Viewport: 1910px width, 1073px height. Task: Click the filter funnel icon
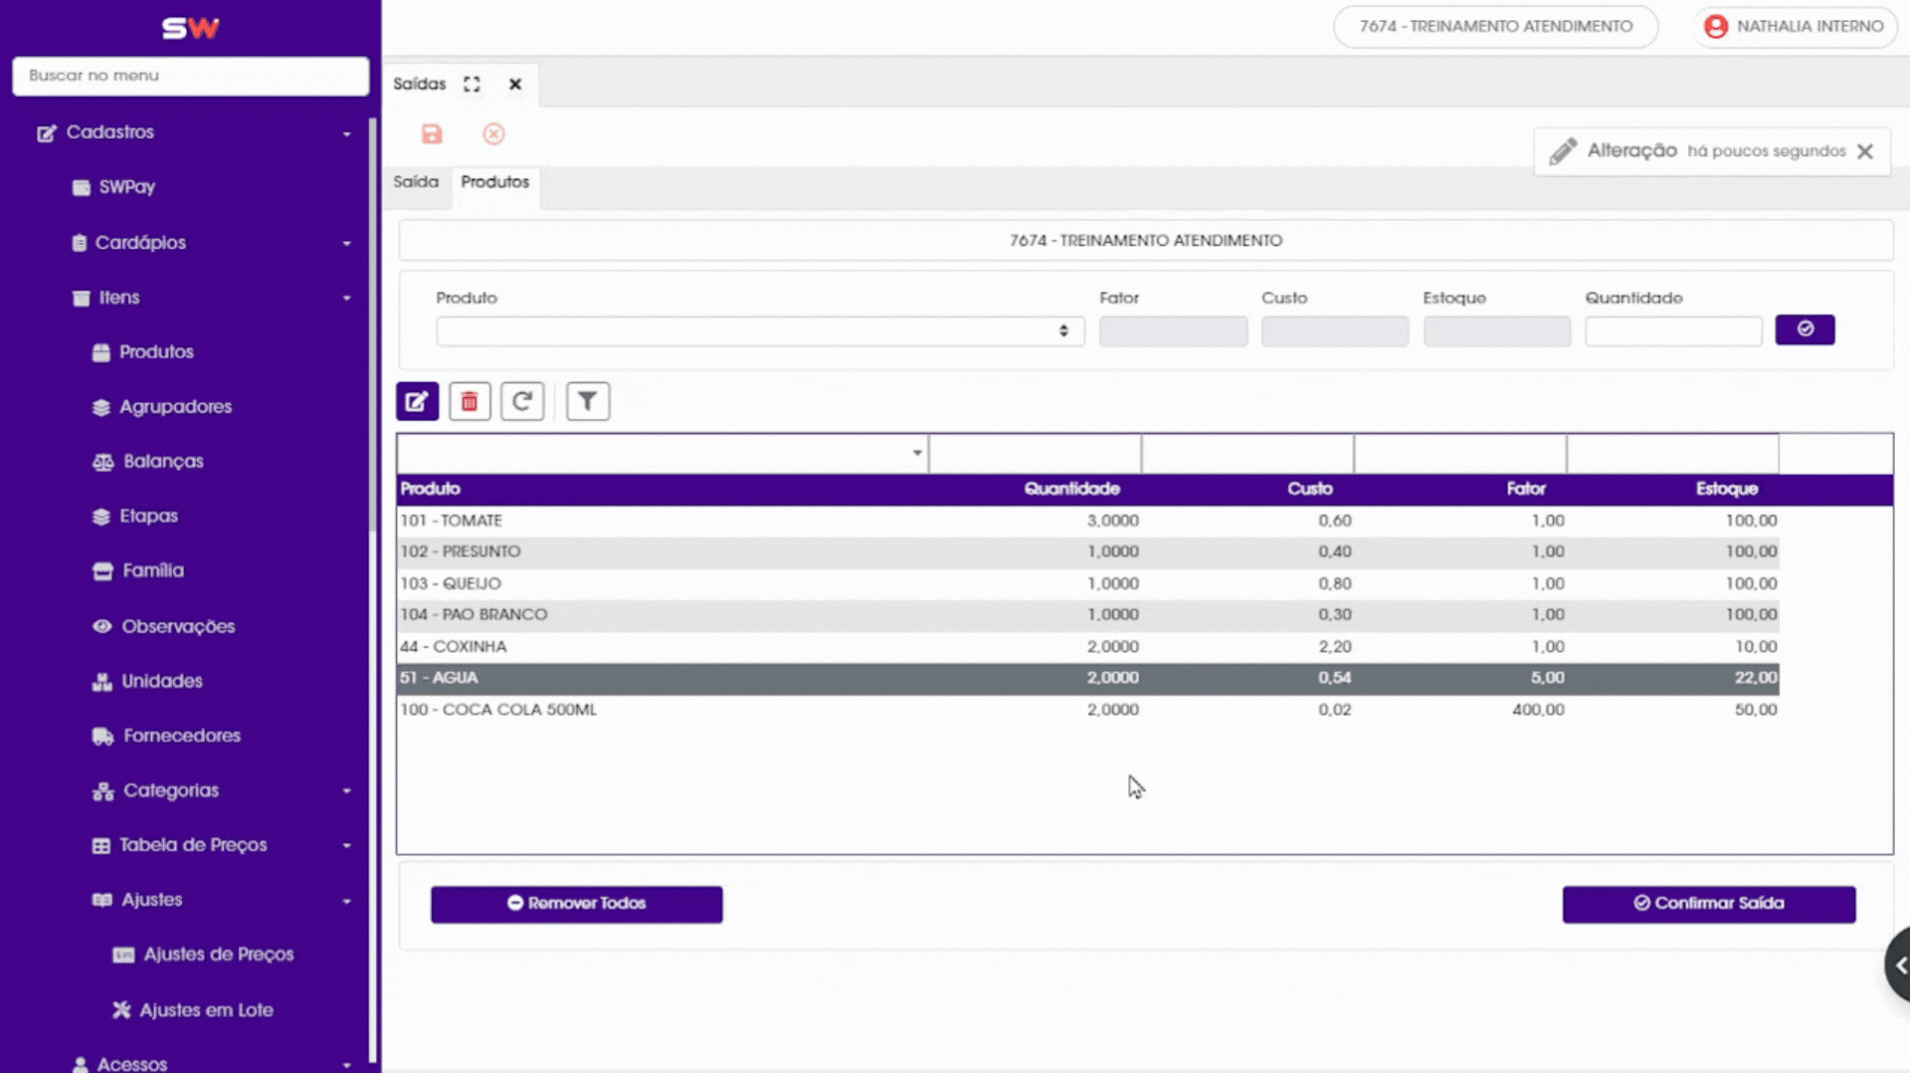click(588, 402)
